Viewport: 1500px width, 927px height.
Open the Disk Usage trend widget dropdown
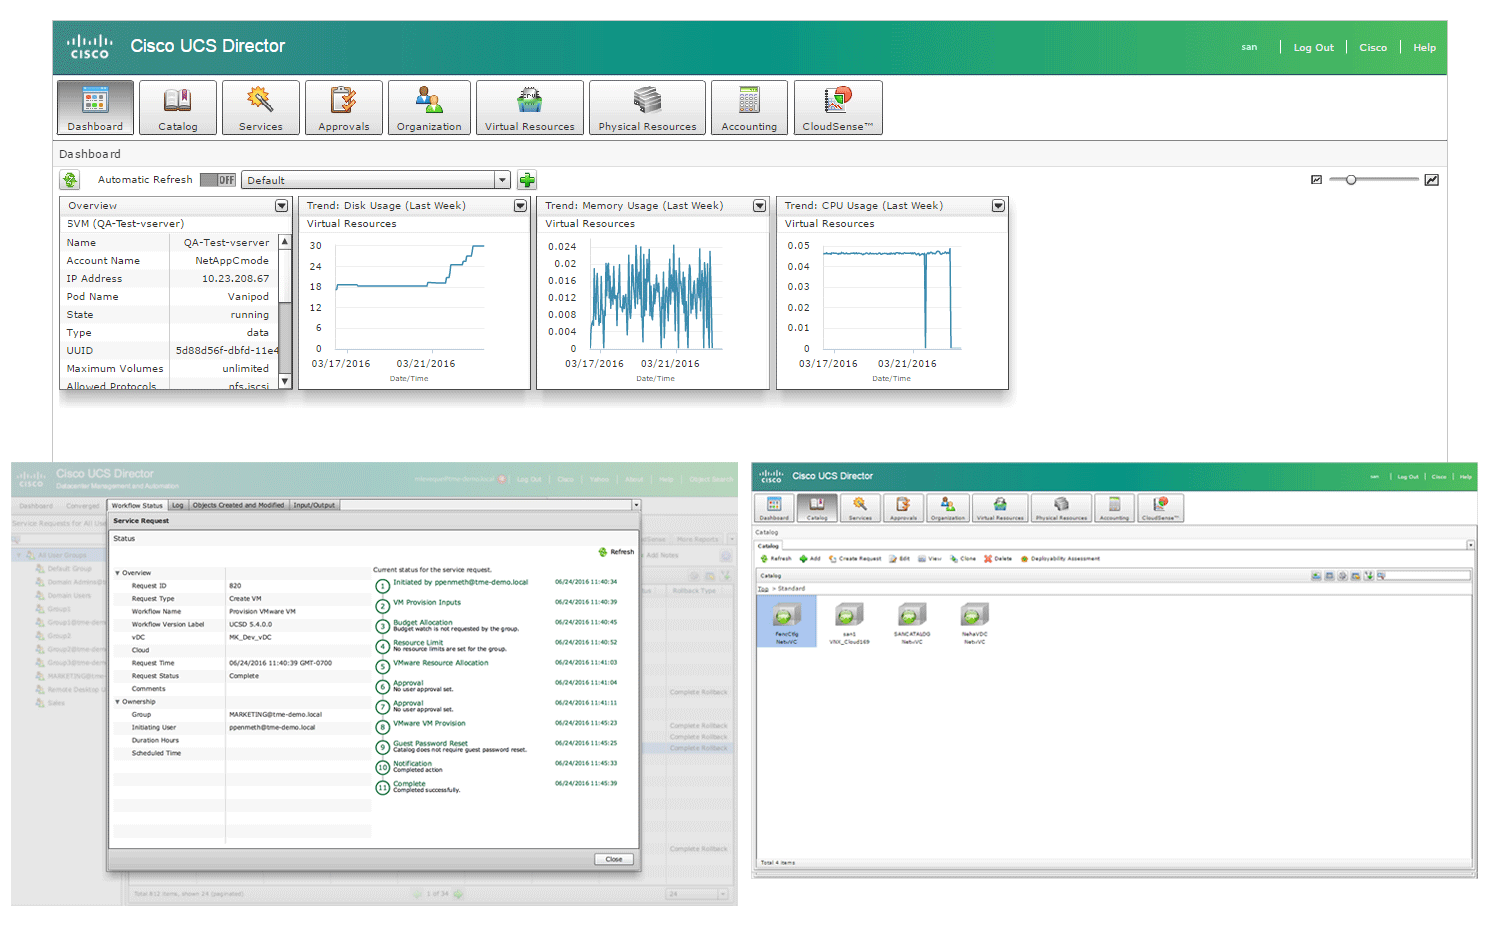[520, 205]
